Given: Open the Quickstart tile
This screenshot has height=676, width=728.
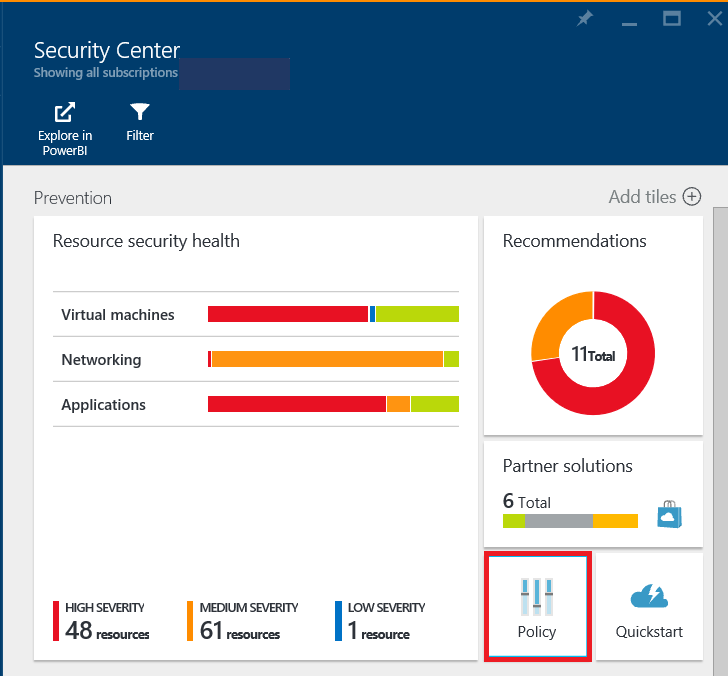Looking at the screenshot, I should click(649, 606).
